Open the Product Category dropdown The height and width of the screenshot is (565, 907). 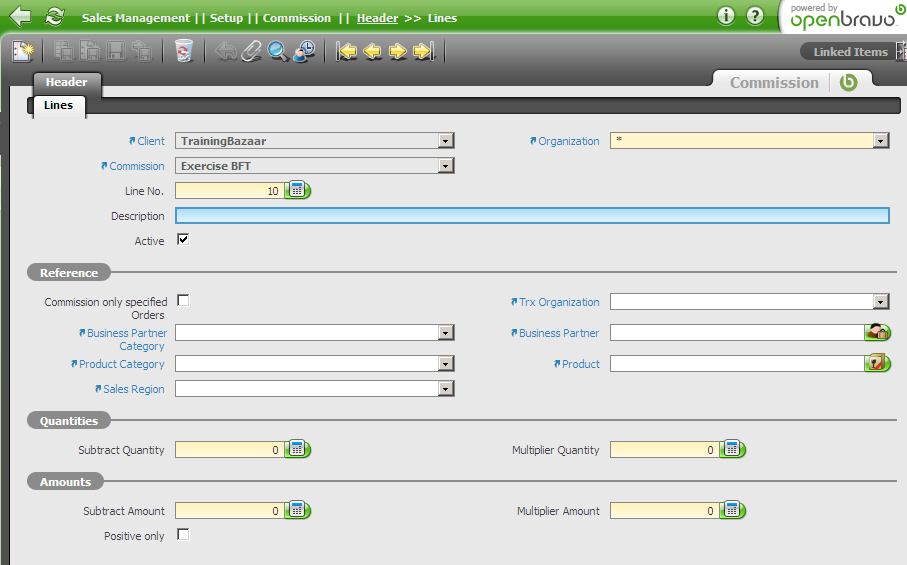tap(446, 364)
